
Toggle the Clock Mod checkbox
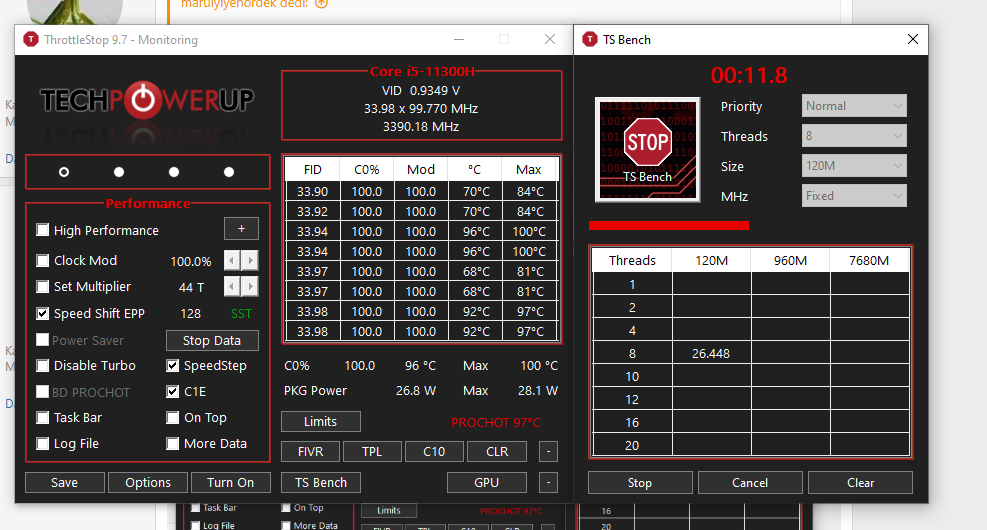click(42, 260)
